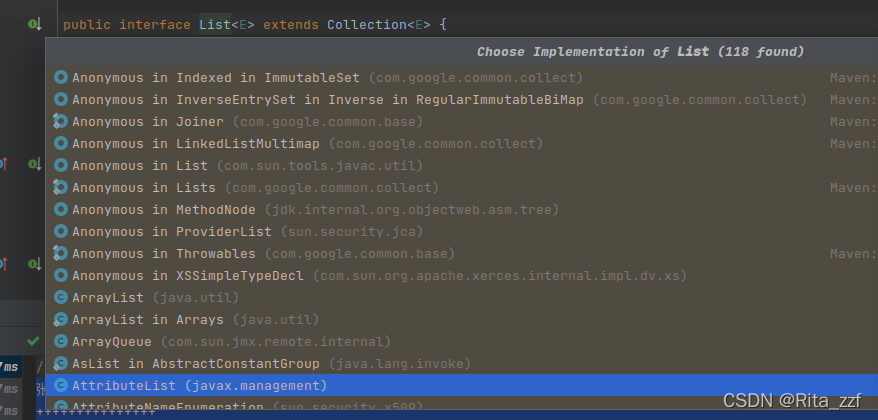Click the implemented-interface gutter icon beside List
Viewport: 878px width, 420px height.
pos(35,24)
